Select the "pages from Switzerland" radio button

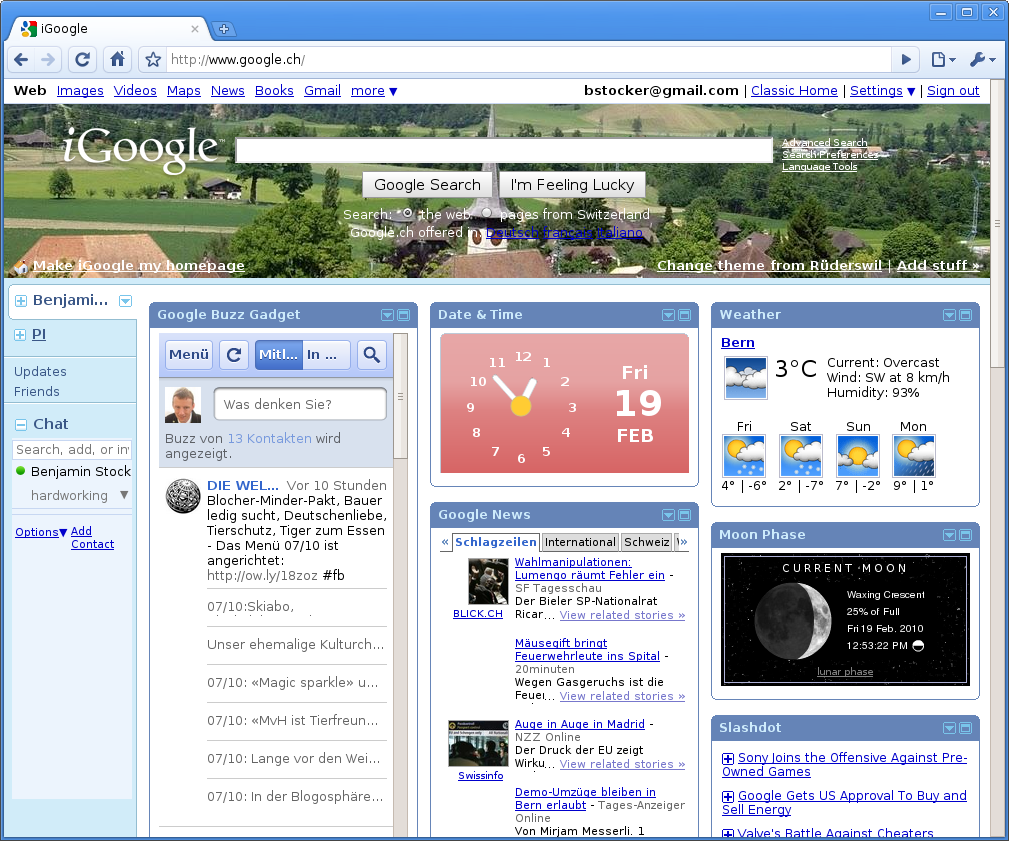(487, 213)
